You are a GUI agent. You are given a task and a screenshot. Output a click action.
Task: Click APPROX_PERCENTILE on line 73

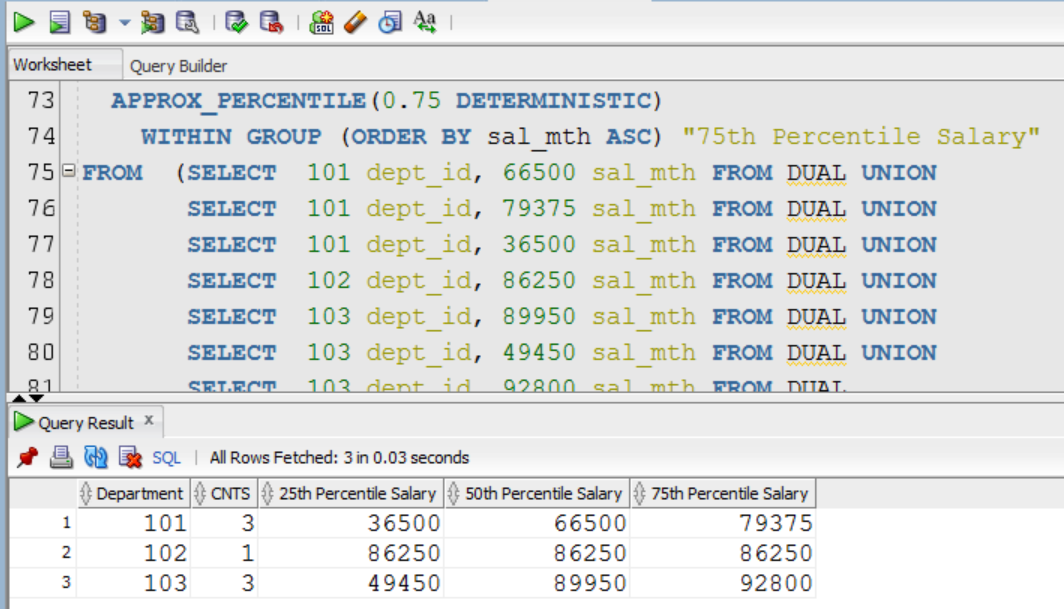pos(239,101)
